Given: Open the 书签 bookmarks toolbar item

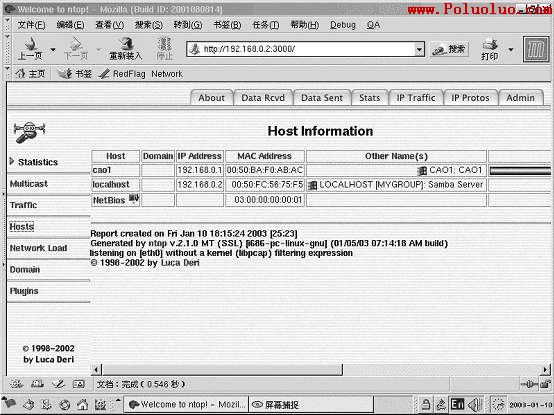Looking at the screenshot, I should (74, 73).
